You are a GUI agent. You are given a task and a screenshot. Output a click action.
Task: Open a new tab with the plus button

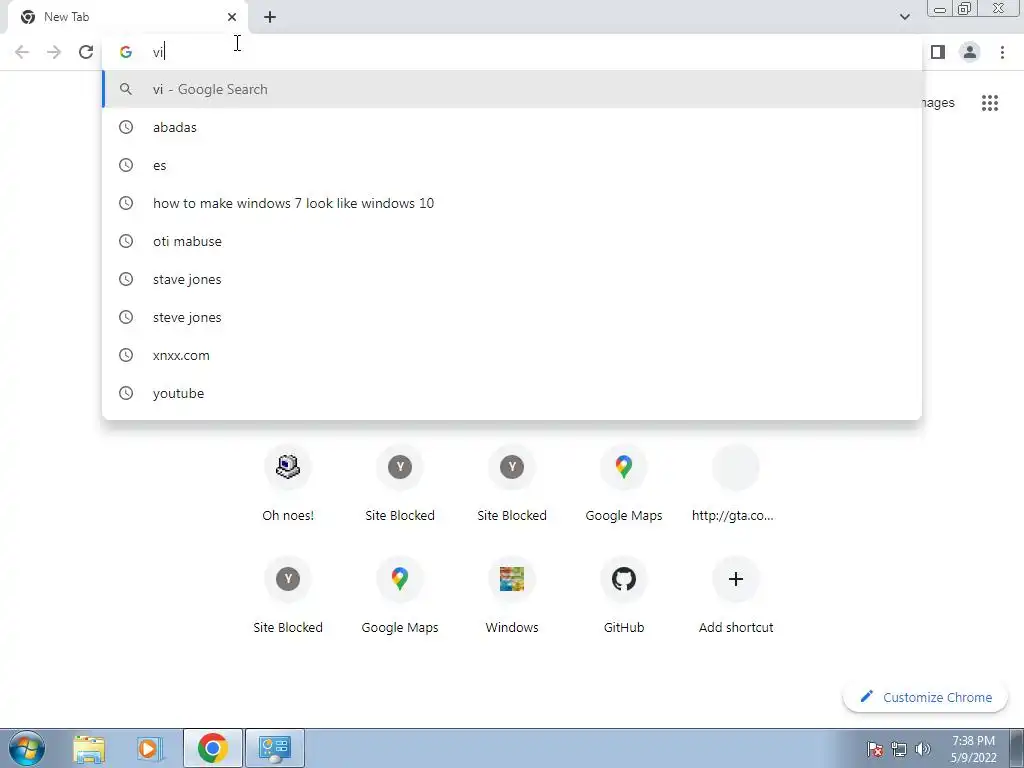tap(270, 17)
